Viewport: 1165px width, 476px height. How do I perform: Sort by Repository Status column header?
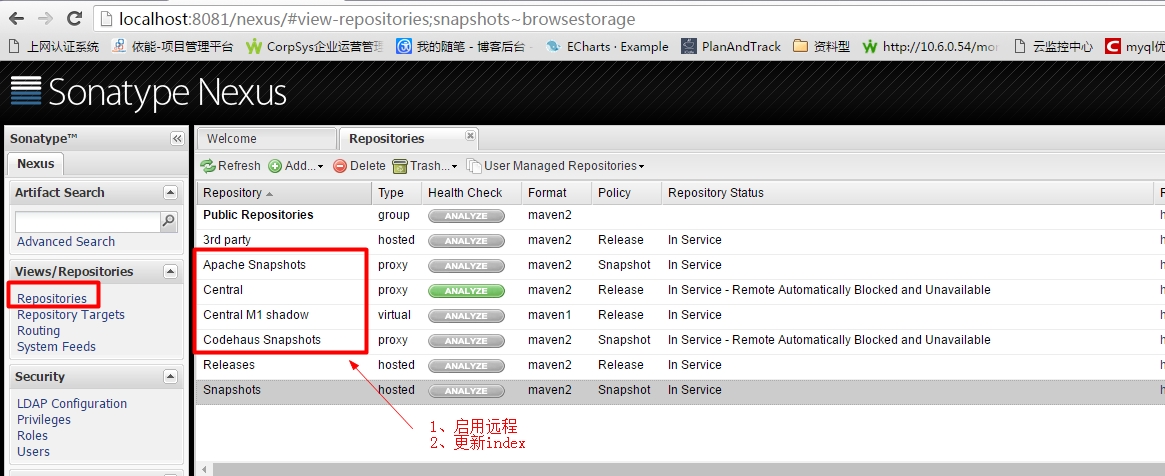click(907, 193)
